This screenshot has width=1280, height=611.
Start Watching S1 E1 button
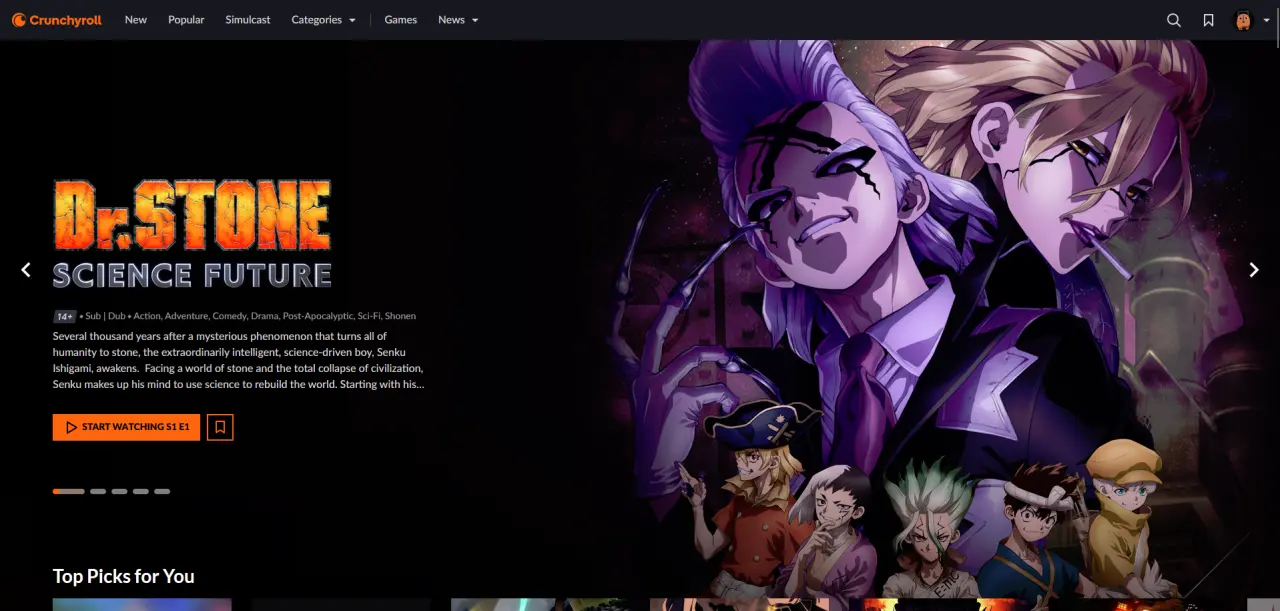click(126, 427)
